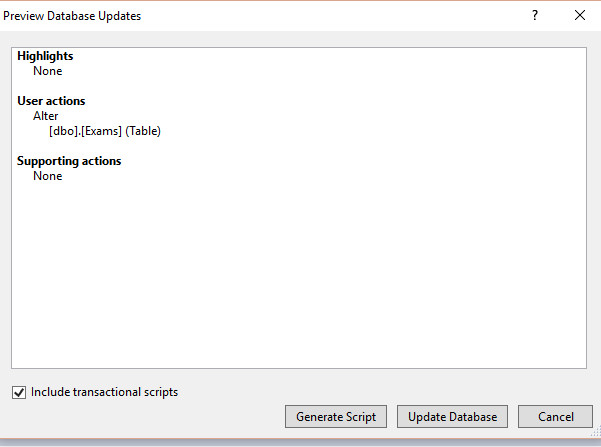Click the checkmark beside Include transactional scripts

[19, 393]
